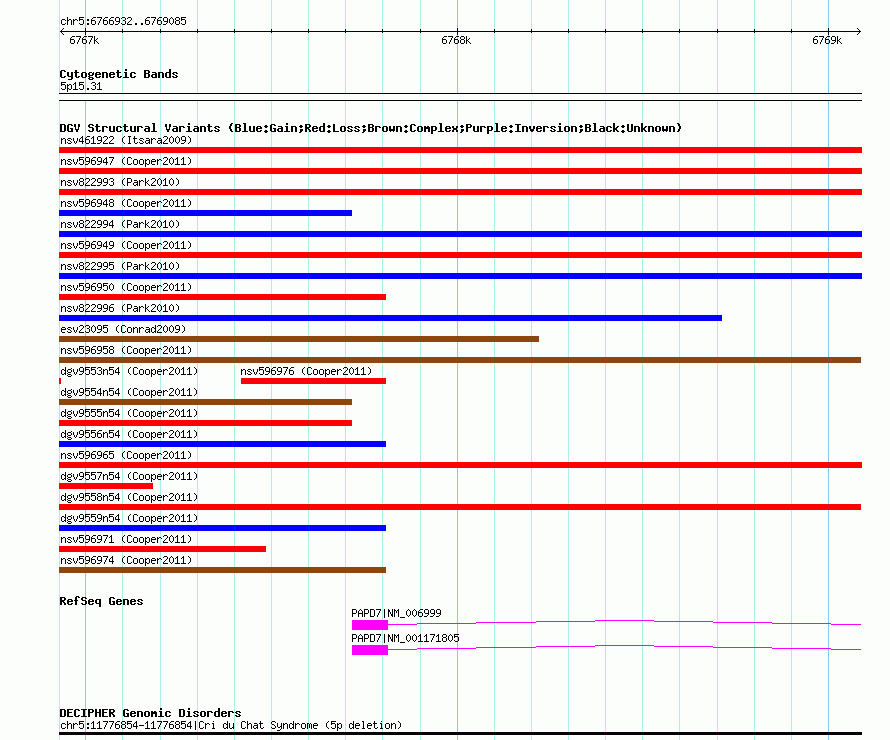Click the red bar of nsv596971 (Cooper2011)
The height and width of the screenshot is (740, 890).
(x=162, y=549)
